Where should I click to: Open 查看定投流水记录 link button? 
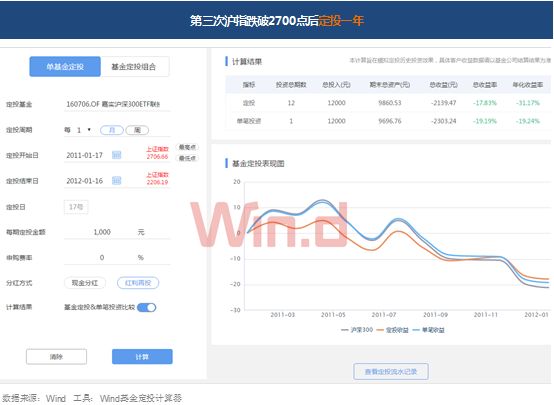tap(391, 371)
